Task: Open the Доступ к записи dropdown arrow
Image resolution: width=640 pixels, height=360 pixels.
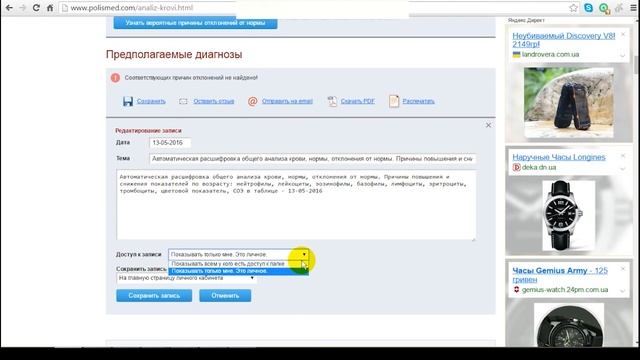Action: coord(304,254)
